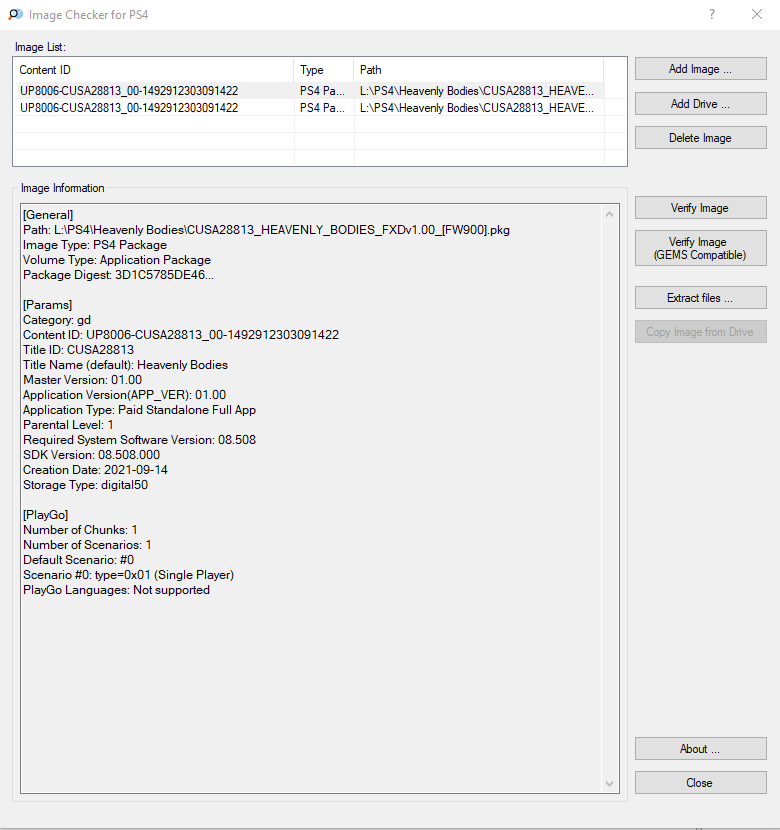This screenshot has height=830, width=780.
Task: Click Number of Scenarios: 1 line
Action: pos(87,545)
